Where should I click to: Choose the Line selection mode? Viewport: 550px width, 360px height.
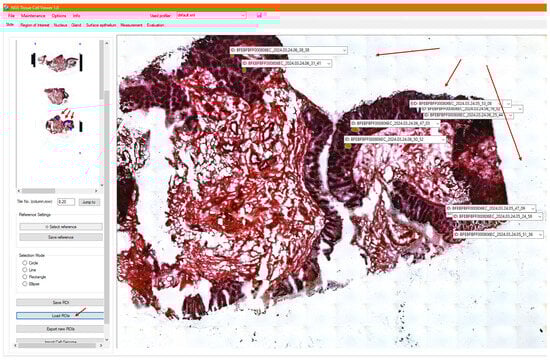25,269
